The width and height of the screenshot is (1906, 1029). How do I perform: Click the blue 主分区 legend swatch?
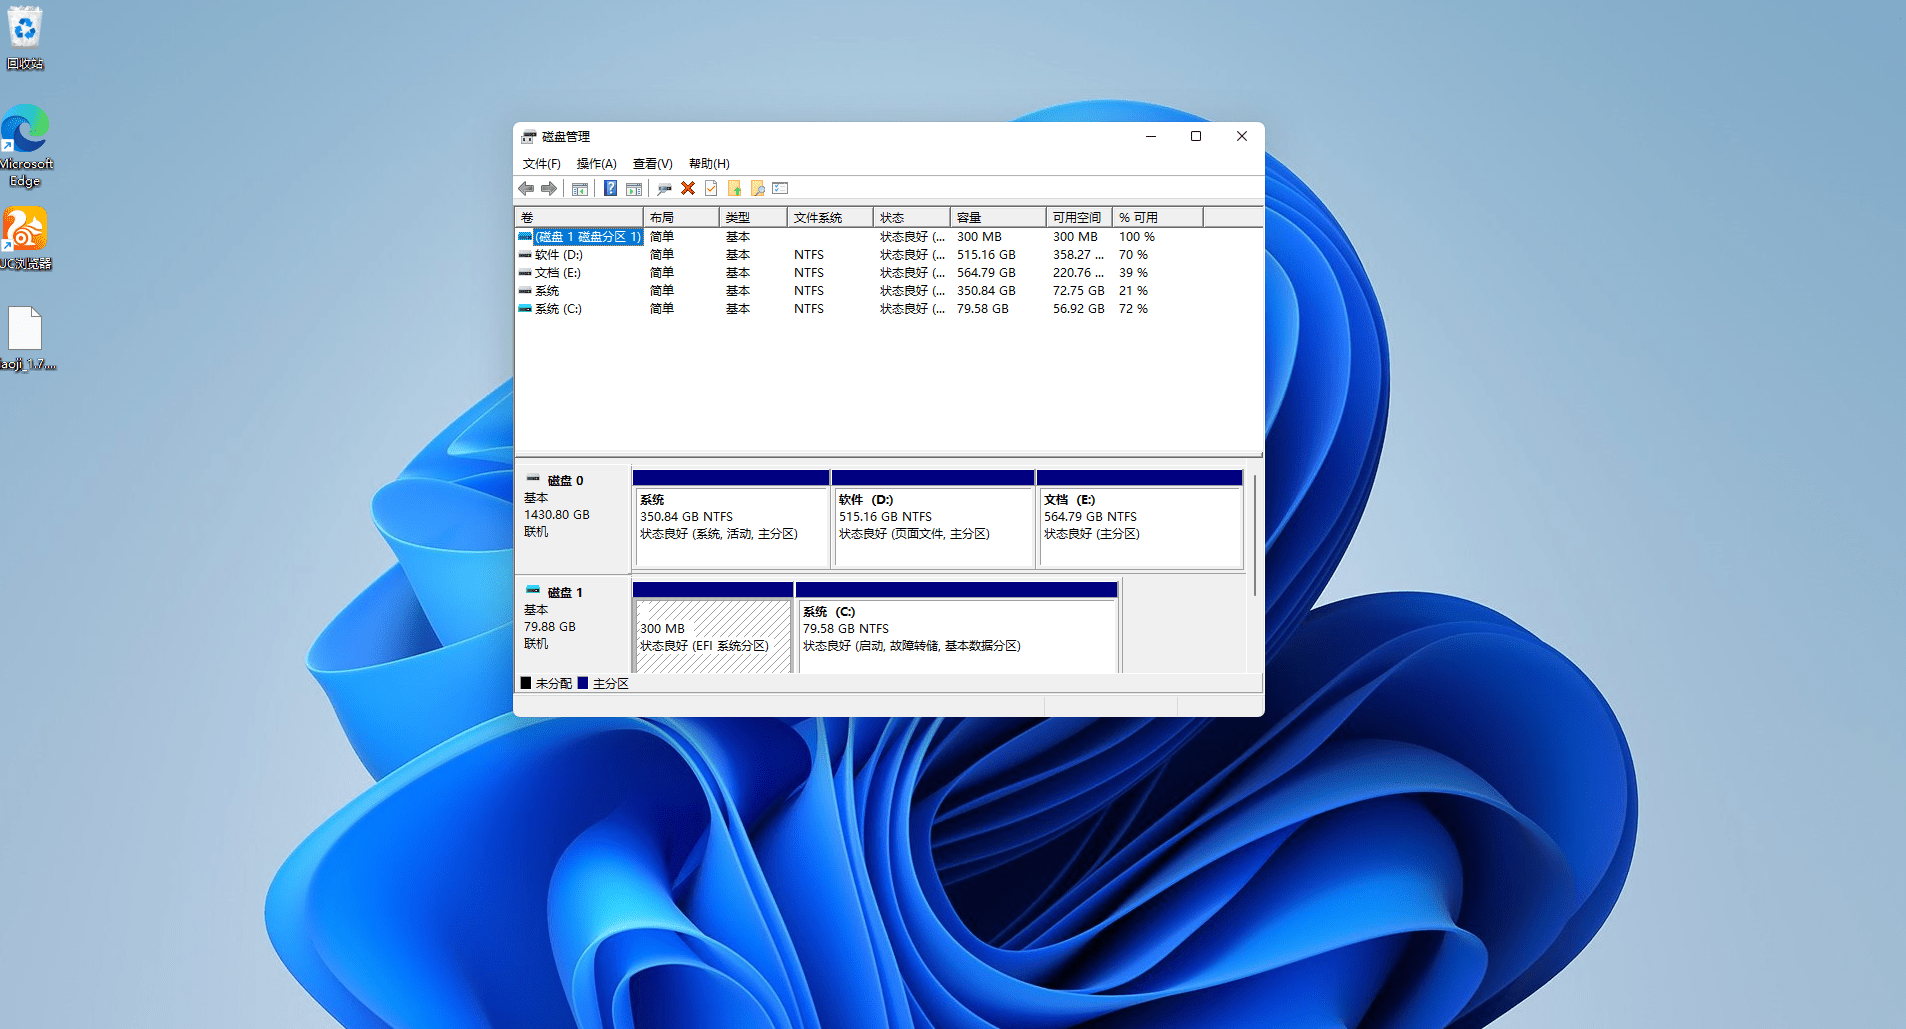tap(583, 683)
